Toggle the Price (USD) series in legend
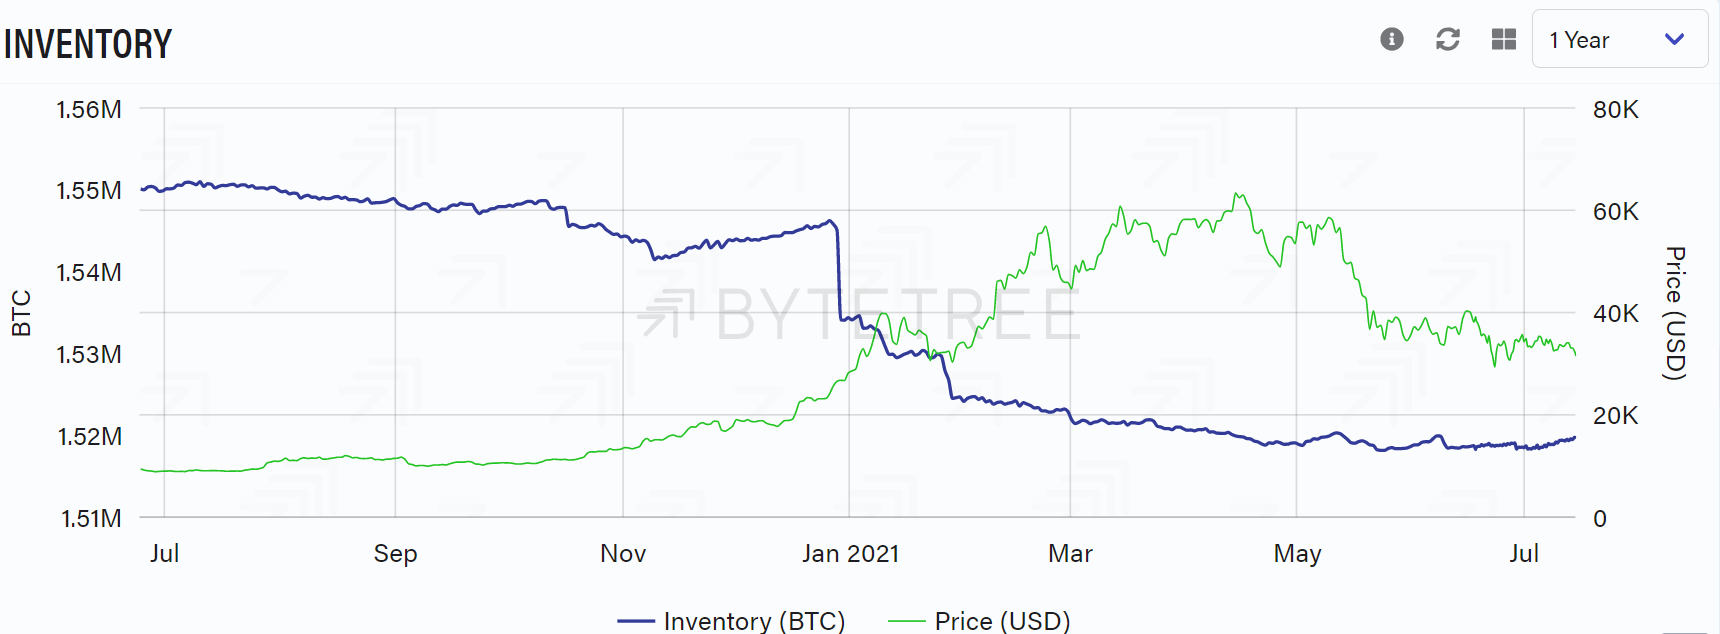1720x634 pixels. click(979, 621)
